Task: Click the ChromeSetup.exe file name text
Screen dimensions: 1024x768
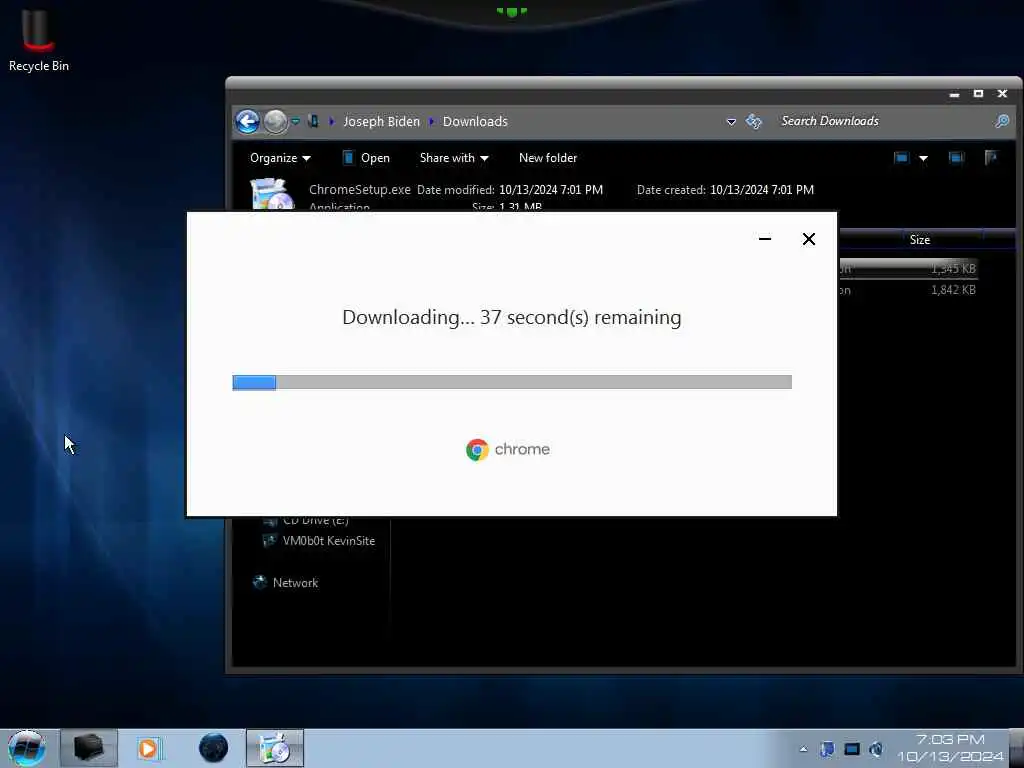Action: 359,189
